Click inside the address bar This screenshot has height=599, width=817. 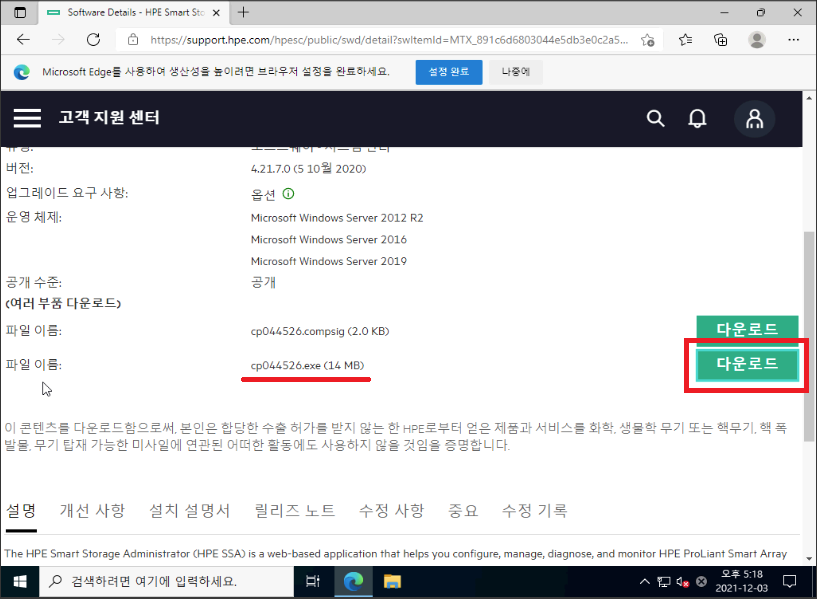(380, 41)
